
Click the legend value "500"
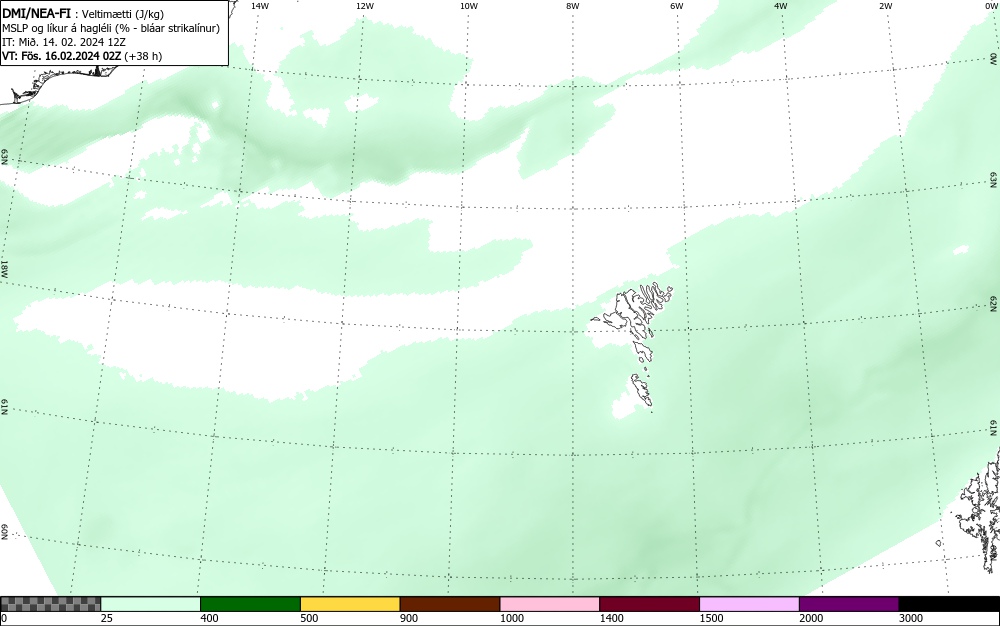[309, 618]
